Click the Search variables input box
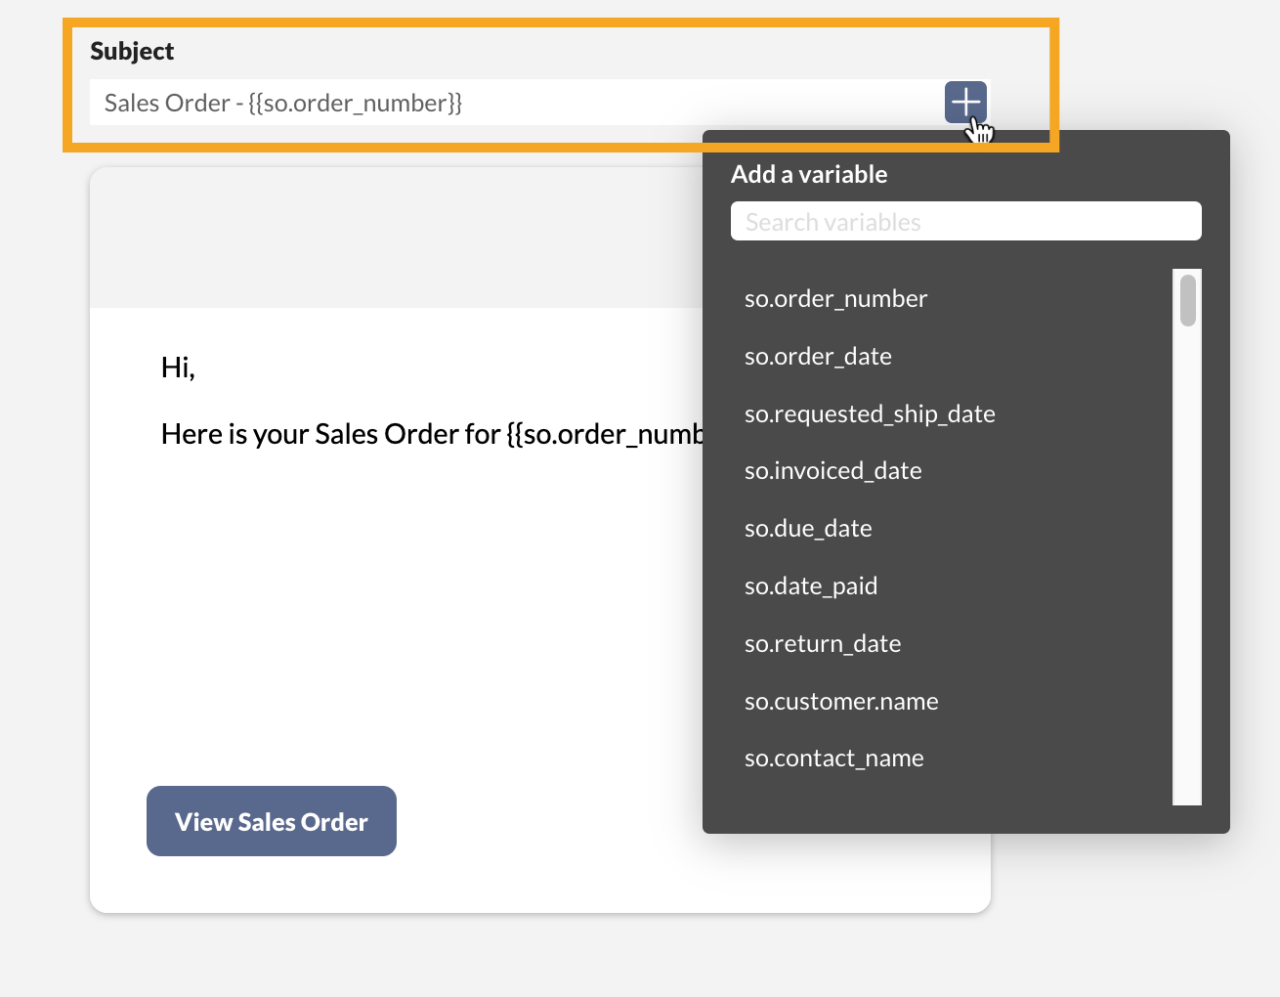 (x=965, y=221)
